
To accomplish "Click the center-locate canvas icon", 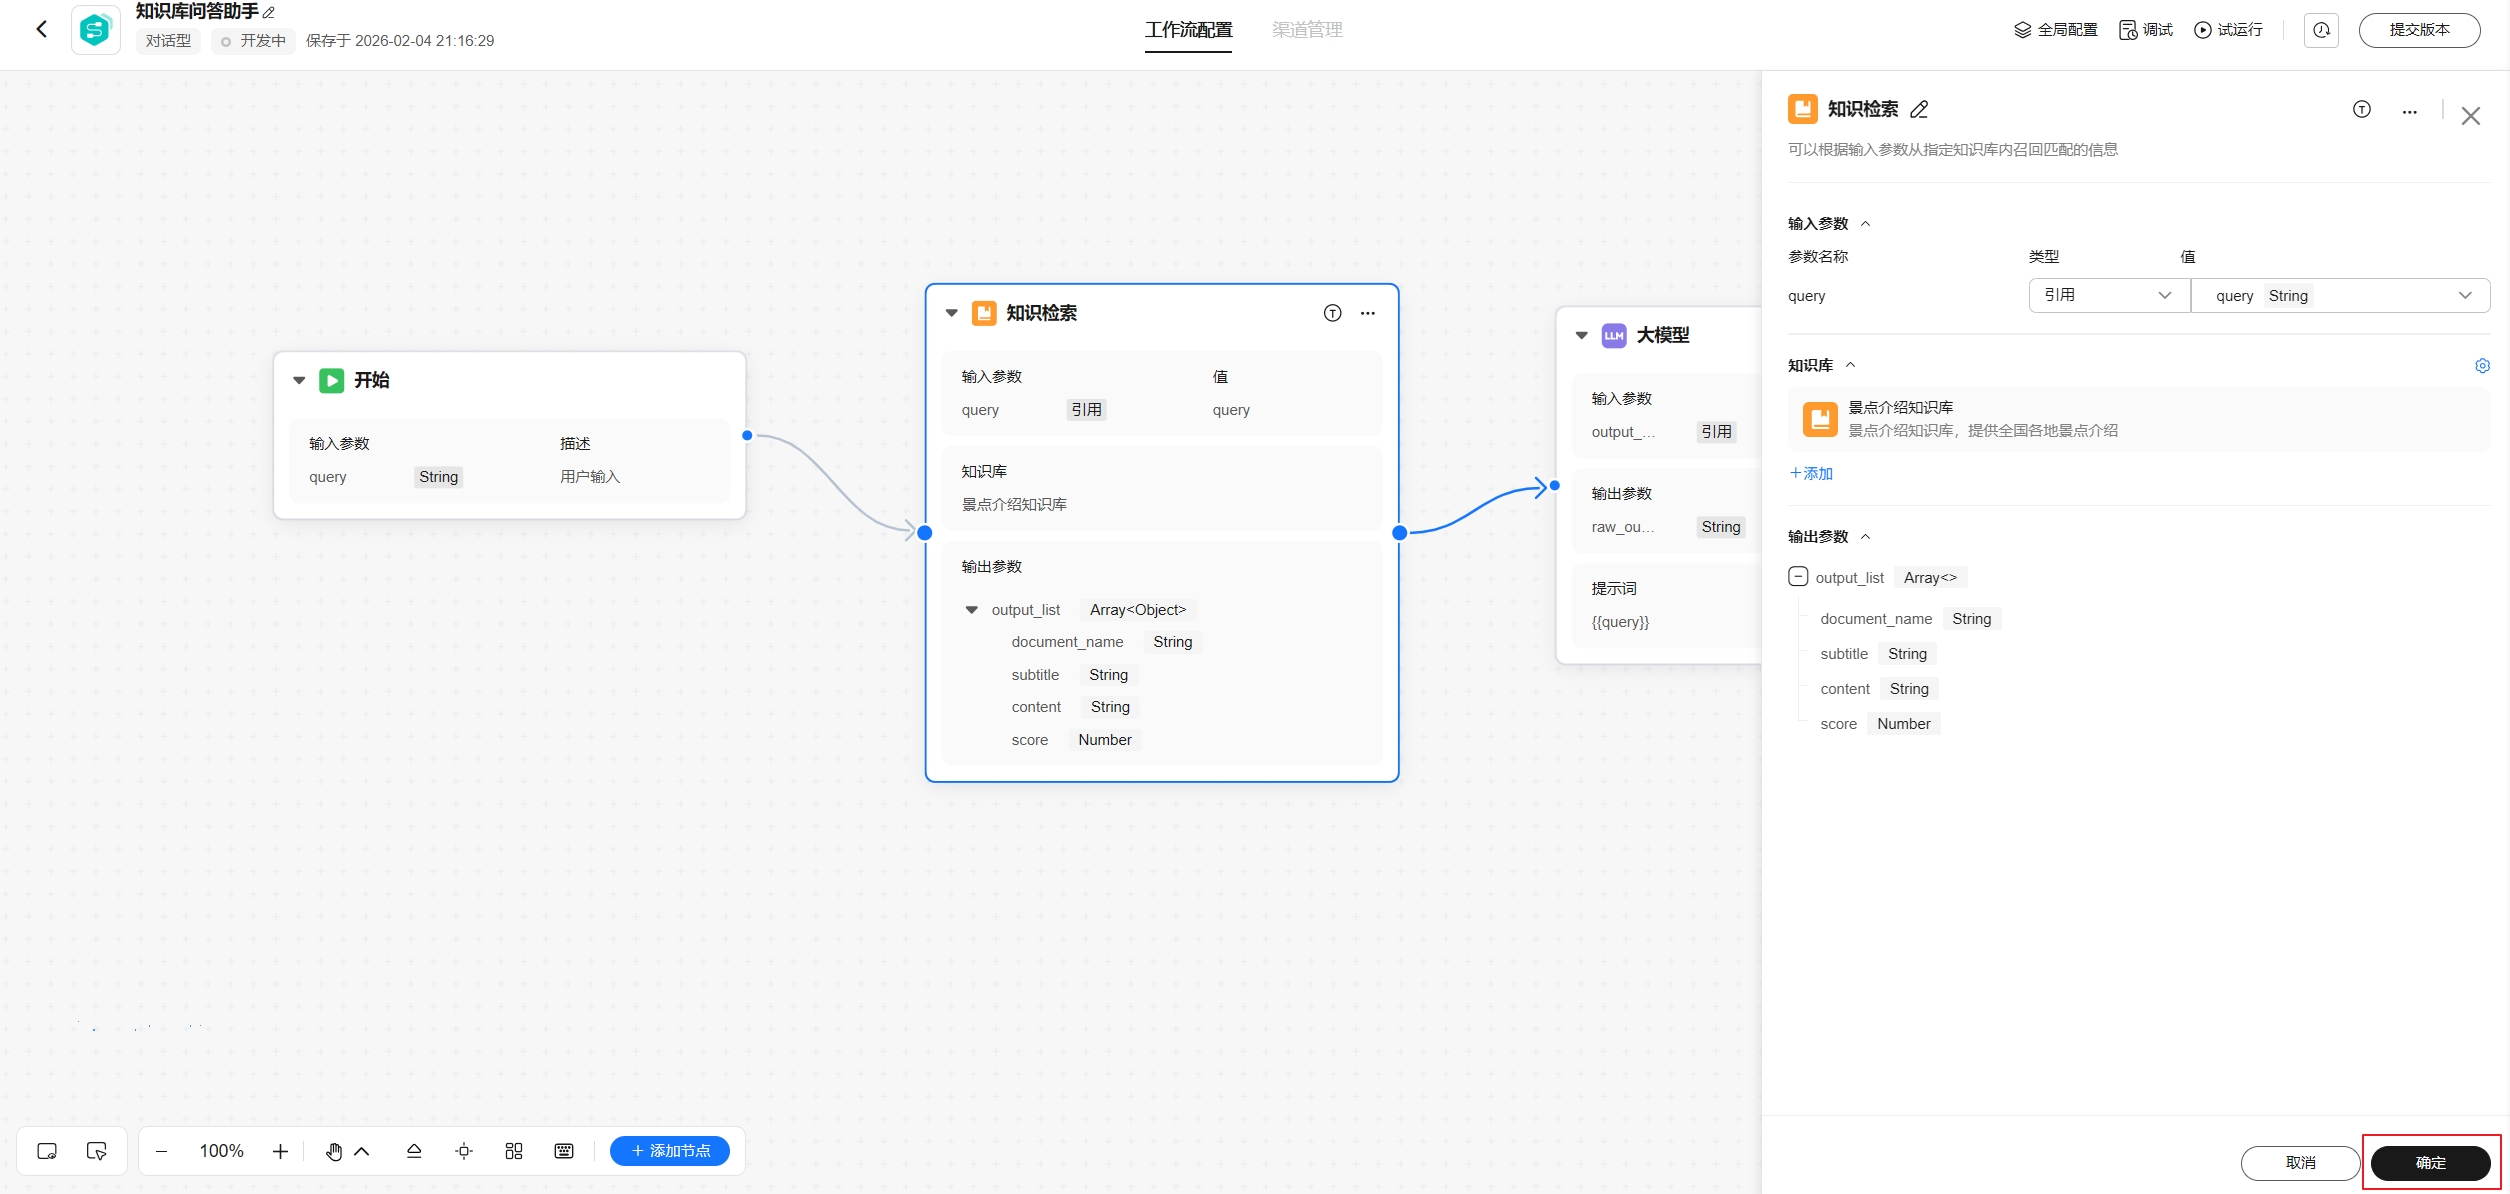I will [464, 1151].
